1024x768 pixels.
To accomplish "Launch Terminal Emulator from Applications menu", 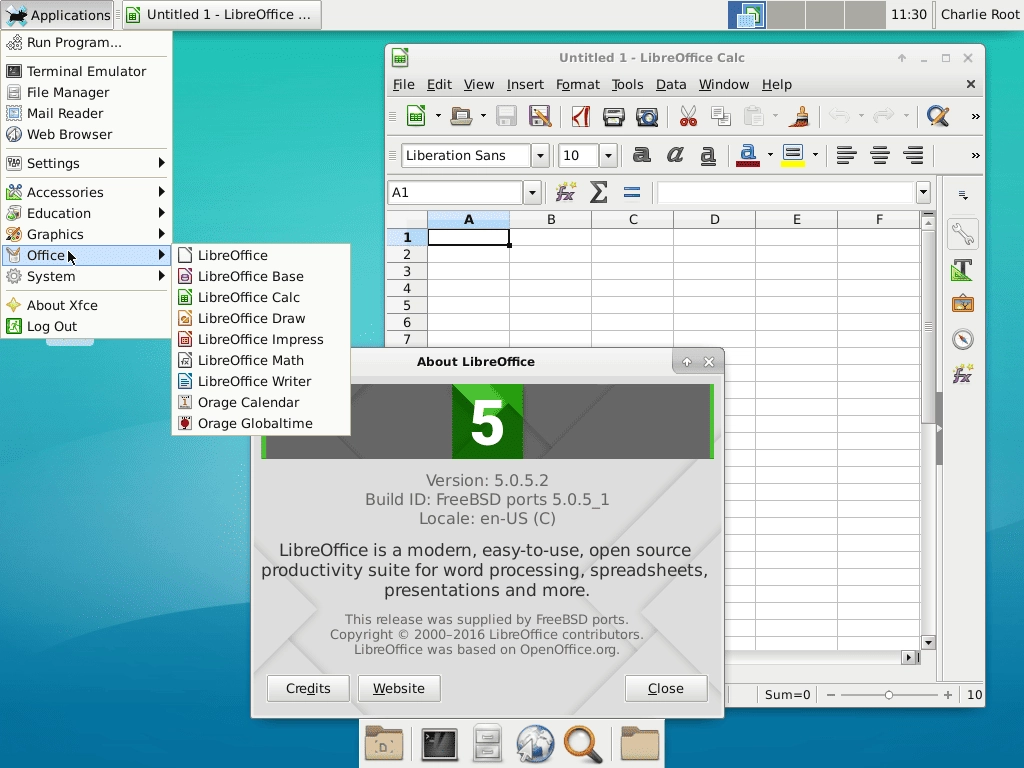I will coord(86,71).
